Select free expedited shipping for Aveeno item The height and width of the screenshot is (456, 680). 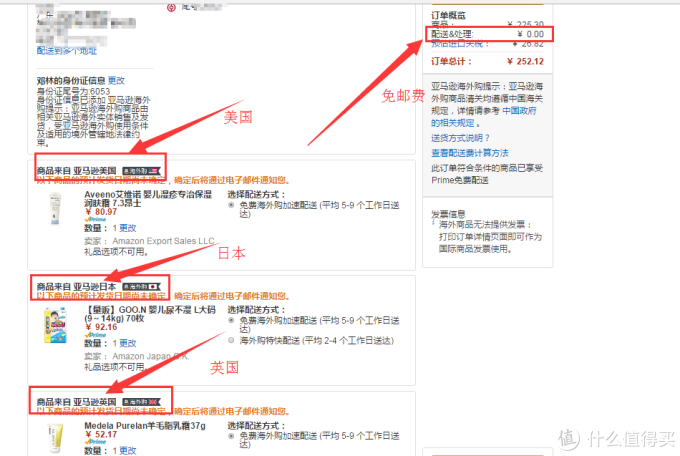[232, 205]
